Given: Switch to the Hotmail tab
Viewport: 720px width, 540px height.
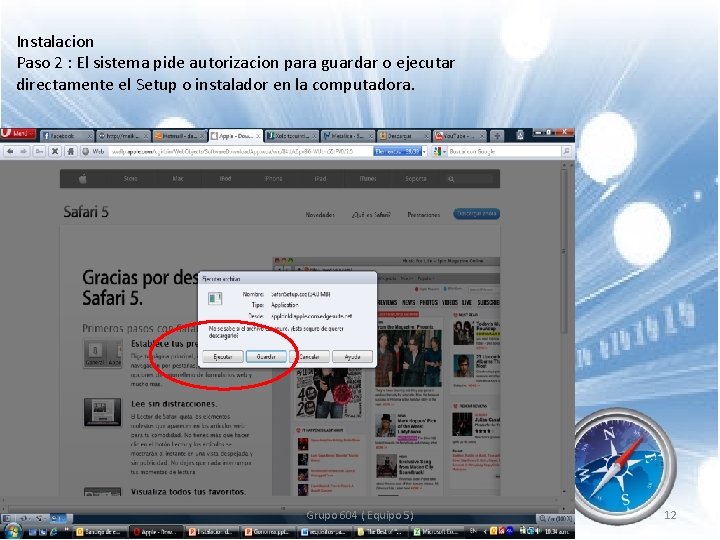Looking at the screenshot, I should point(180,136).
